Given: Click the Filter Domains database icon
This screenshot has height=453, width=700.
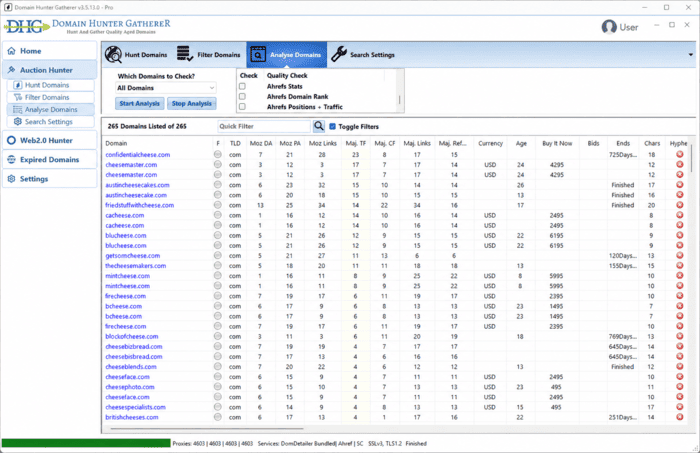Looking at the screenshot, I should (184, 54).
